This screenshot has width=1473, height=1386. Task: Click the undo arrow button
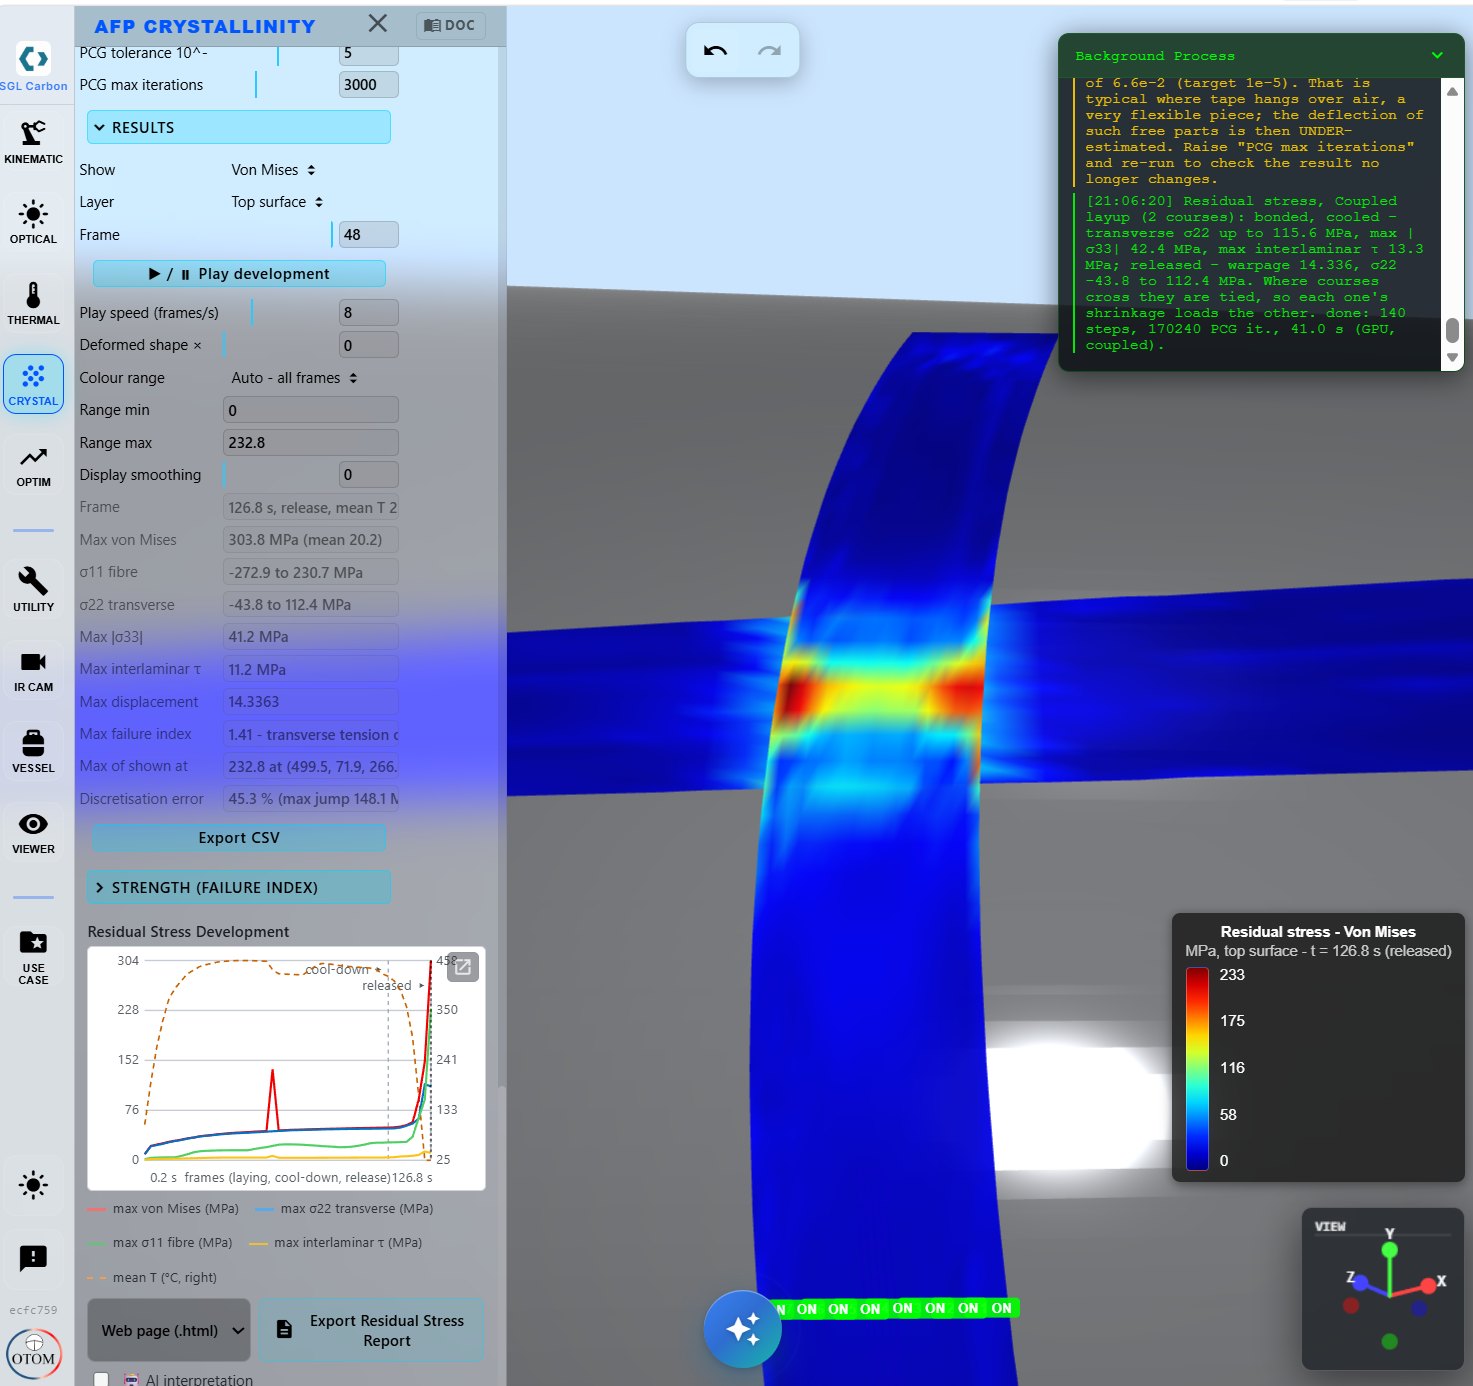point(715,50)
